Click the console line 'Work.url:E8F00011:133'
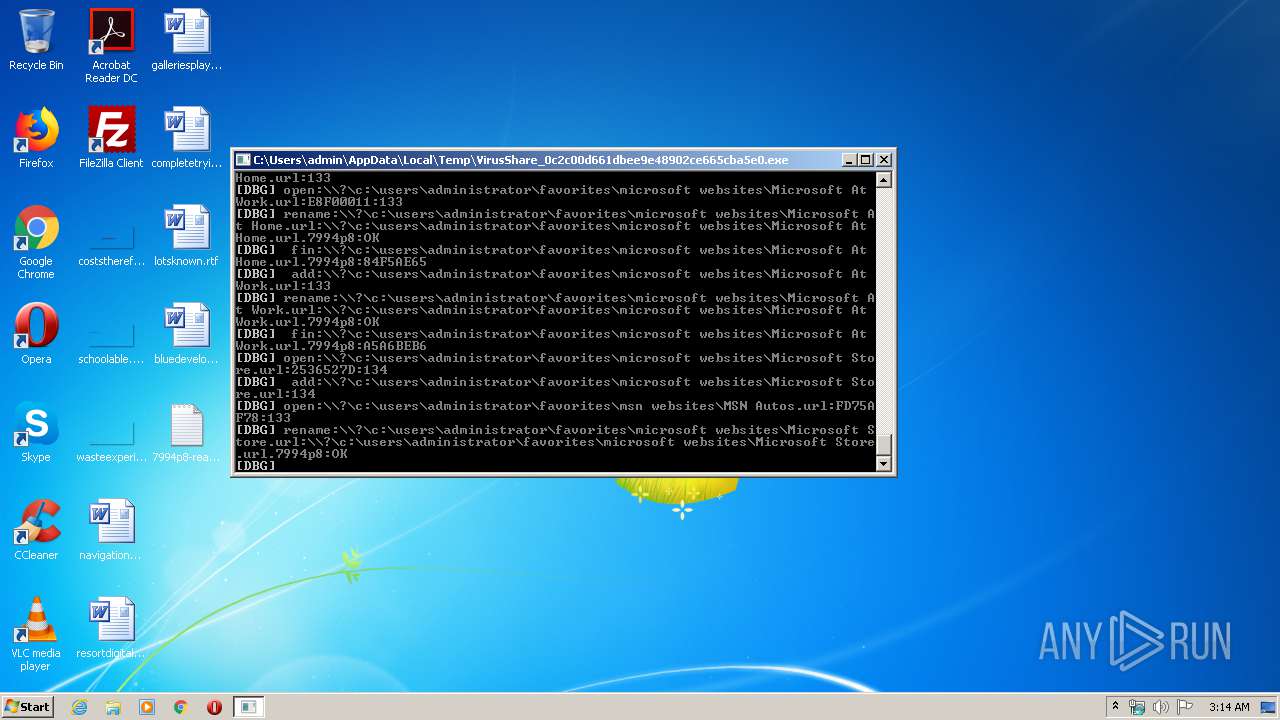 (x=319, y=202)
